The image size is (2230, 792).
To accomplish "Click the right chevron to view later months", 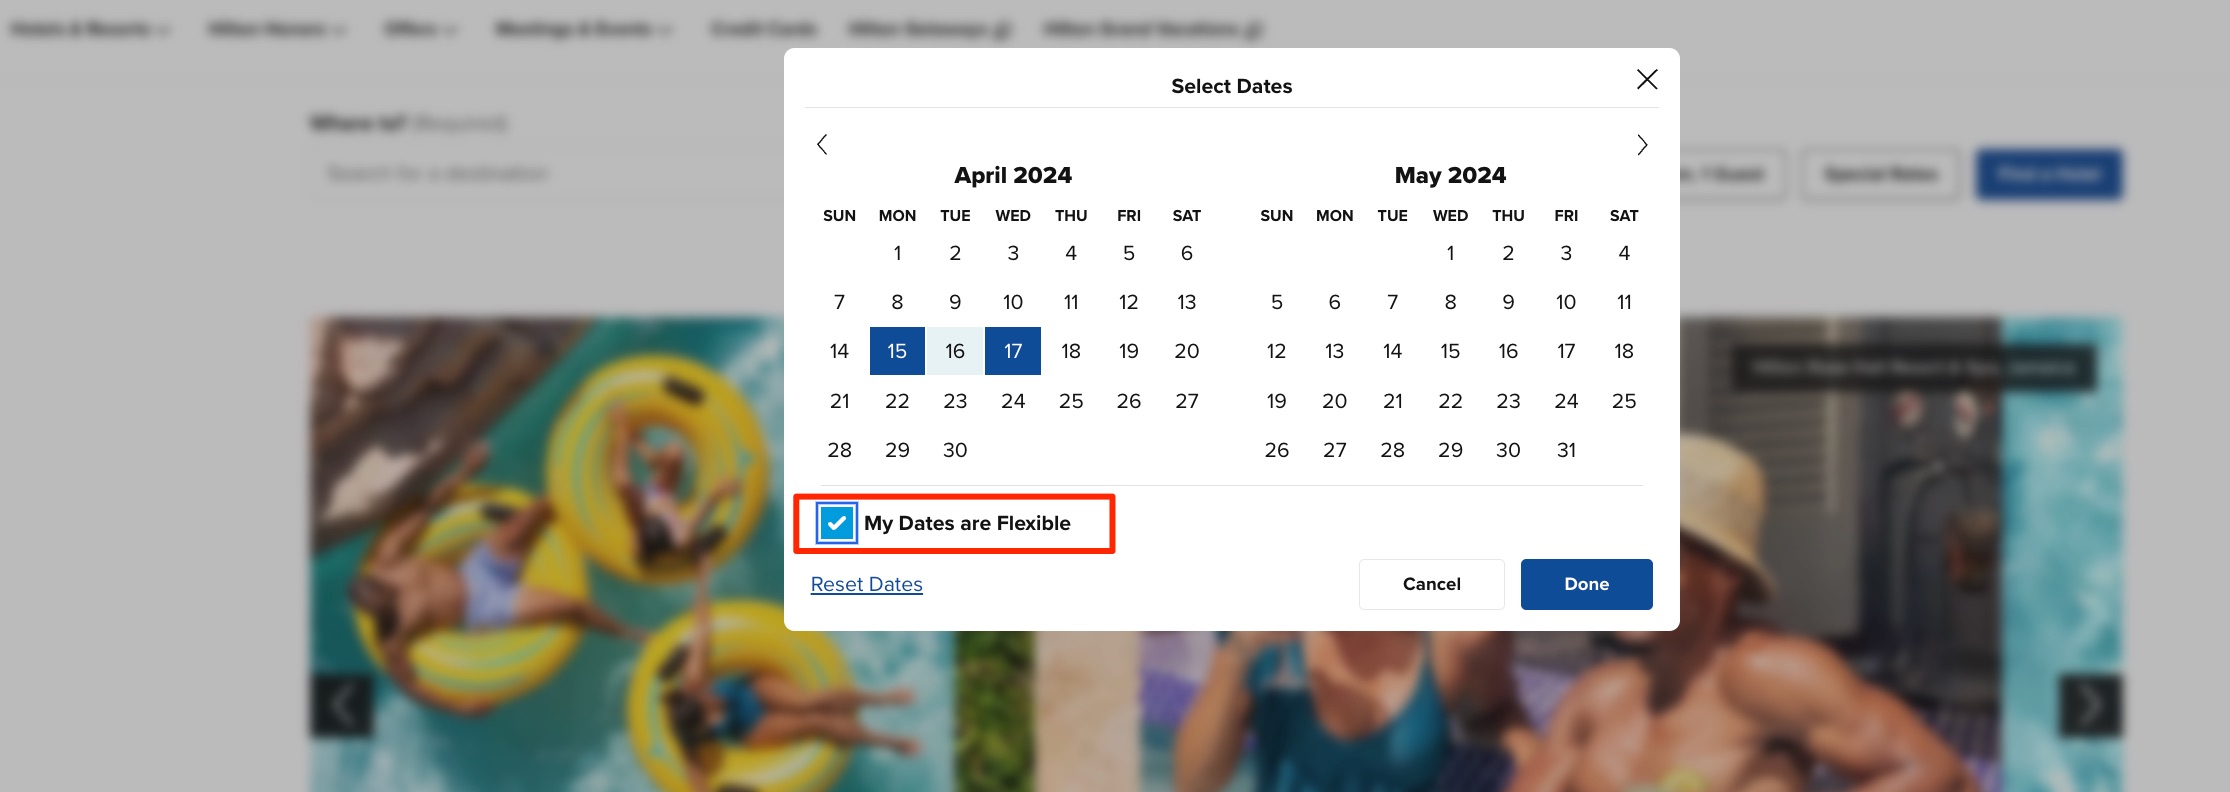I will [x=1641, y=145].
